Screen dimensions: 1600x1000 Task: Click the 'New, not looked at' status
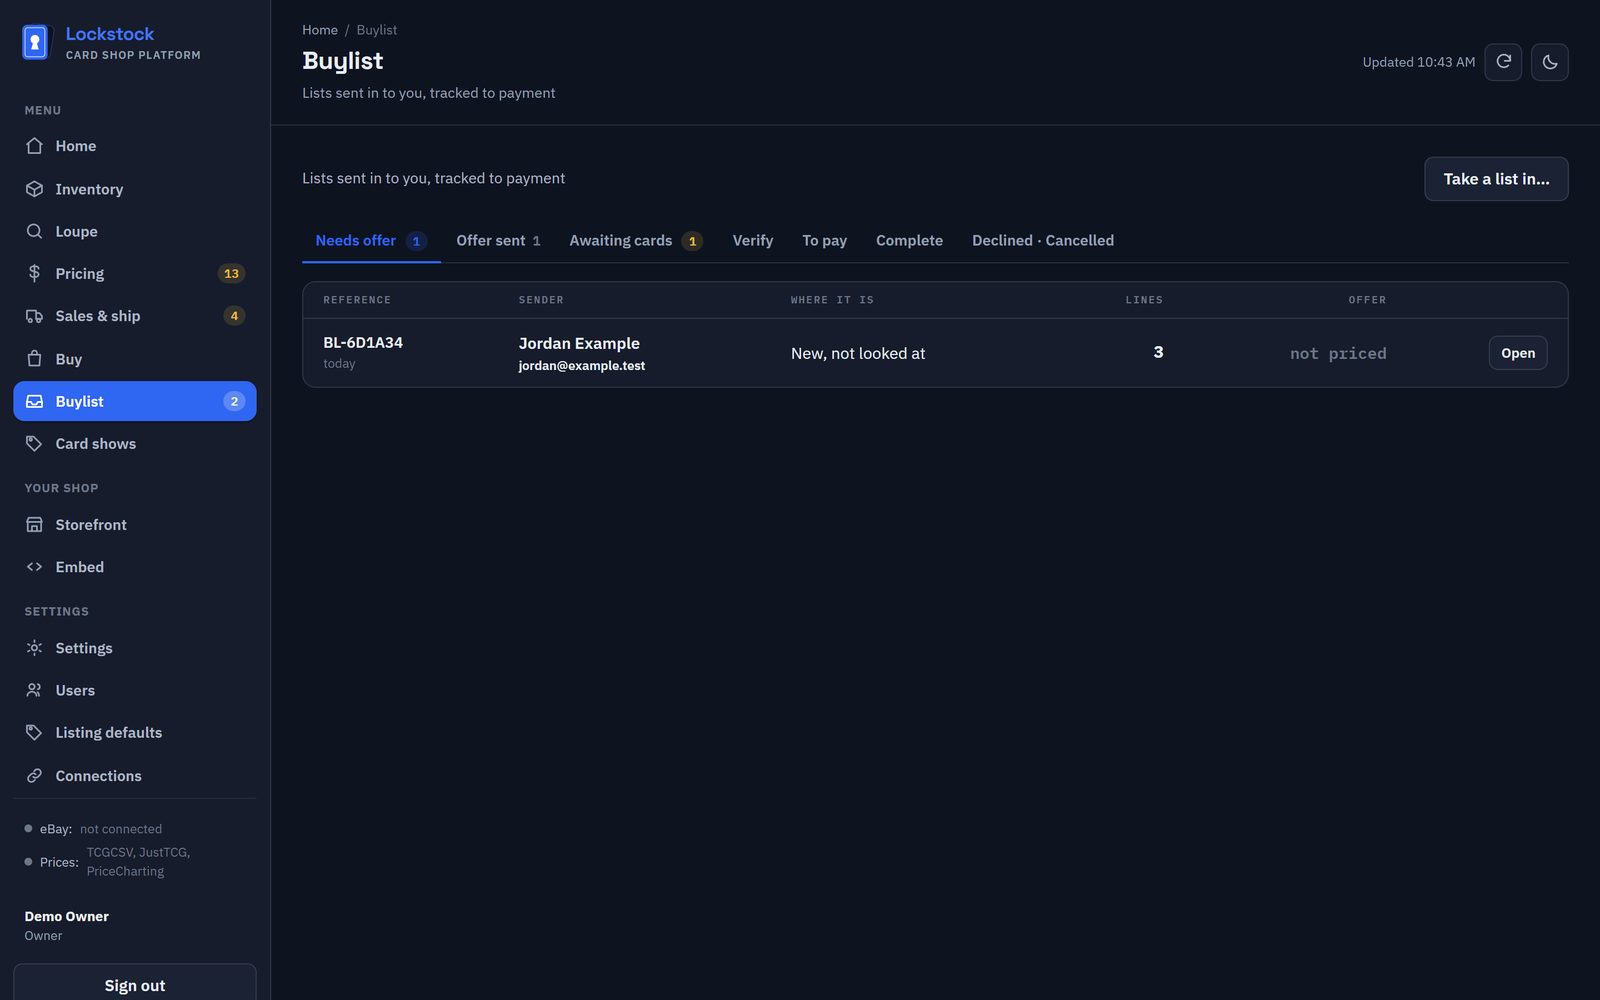coord(858,353)
